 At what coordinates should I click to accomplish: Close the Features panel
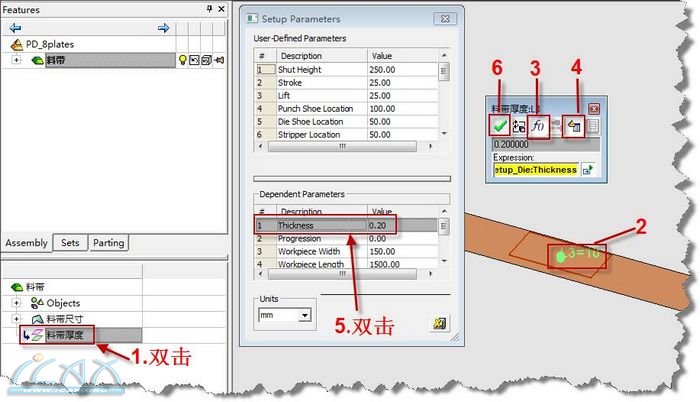pos(221,8)
